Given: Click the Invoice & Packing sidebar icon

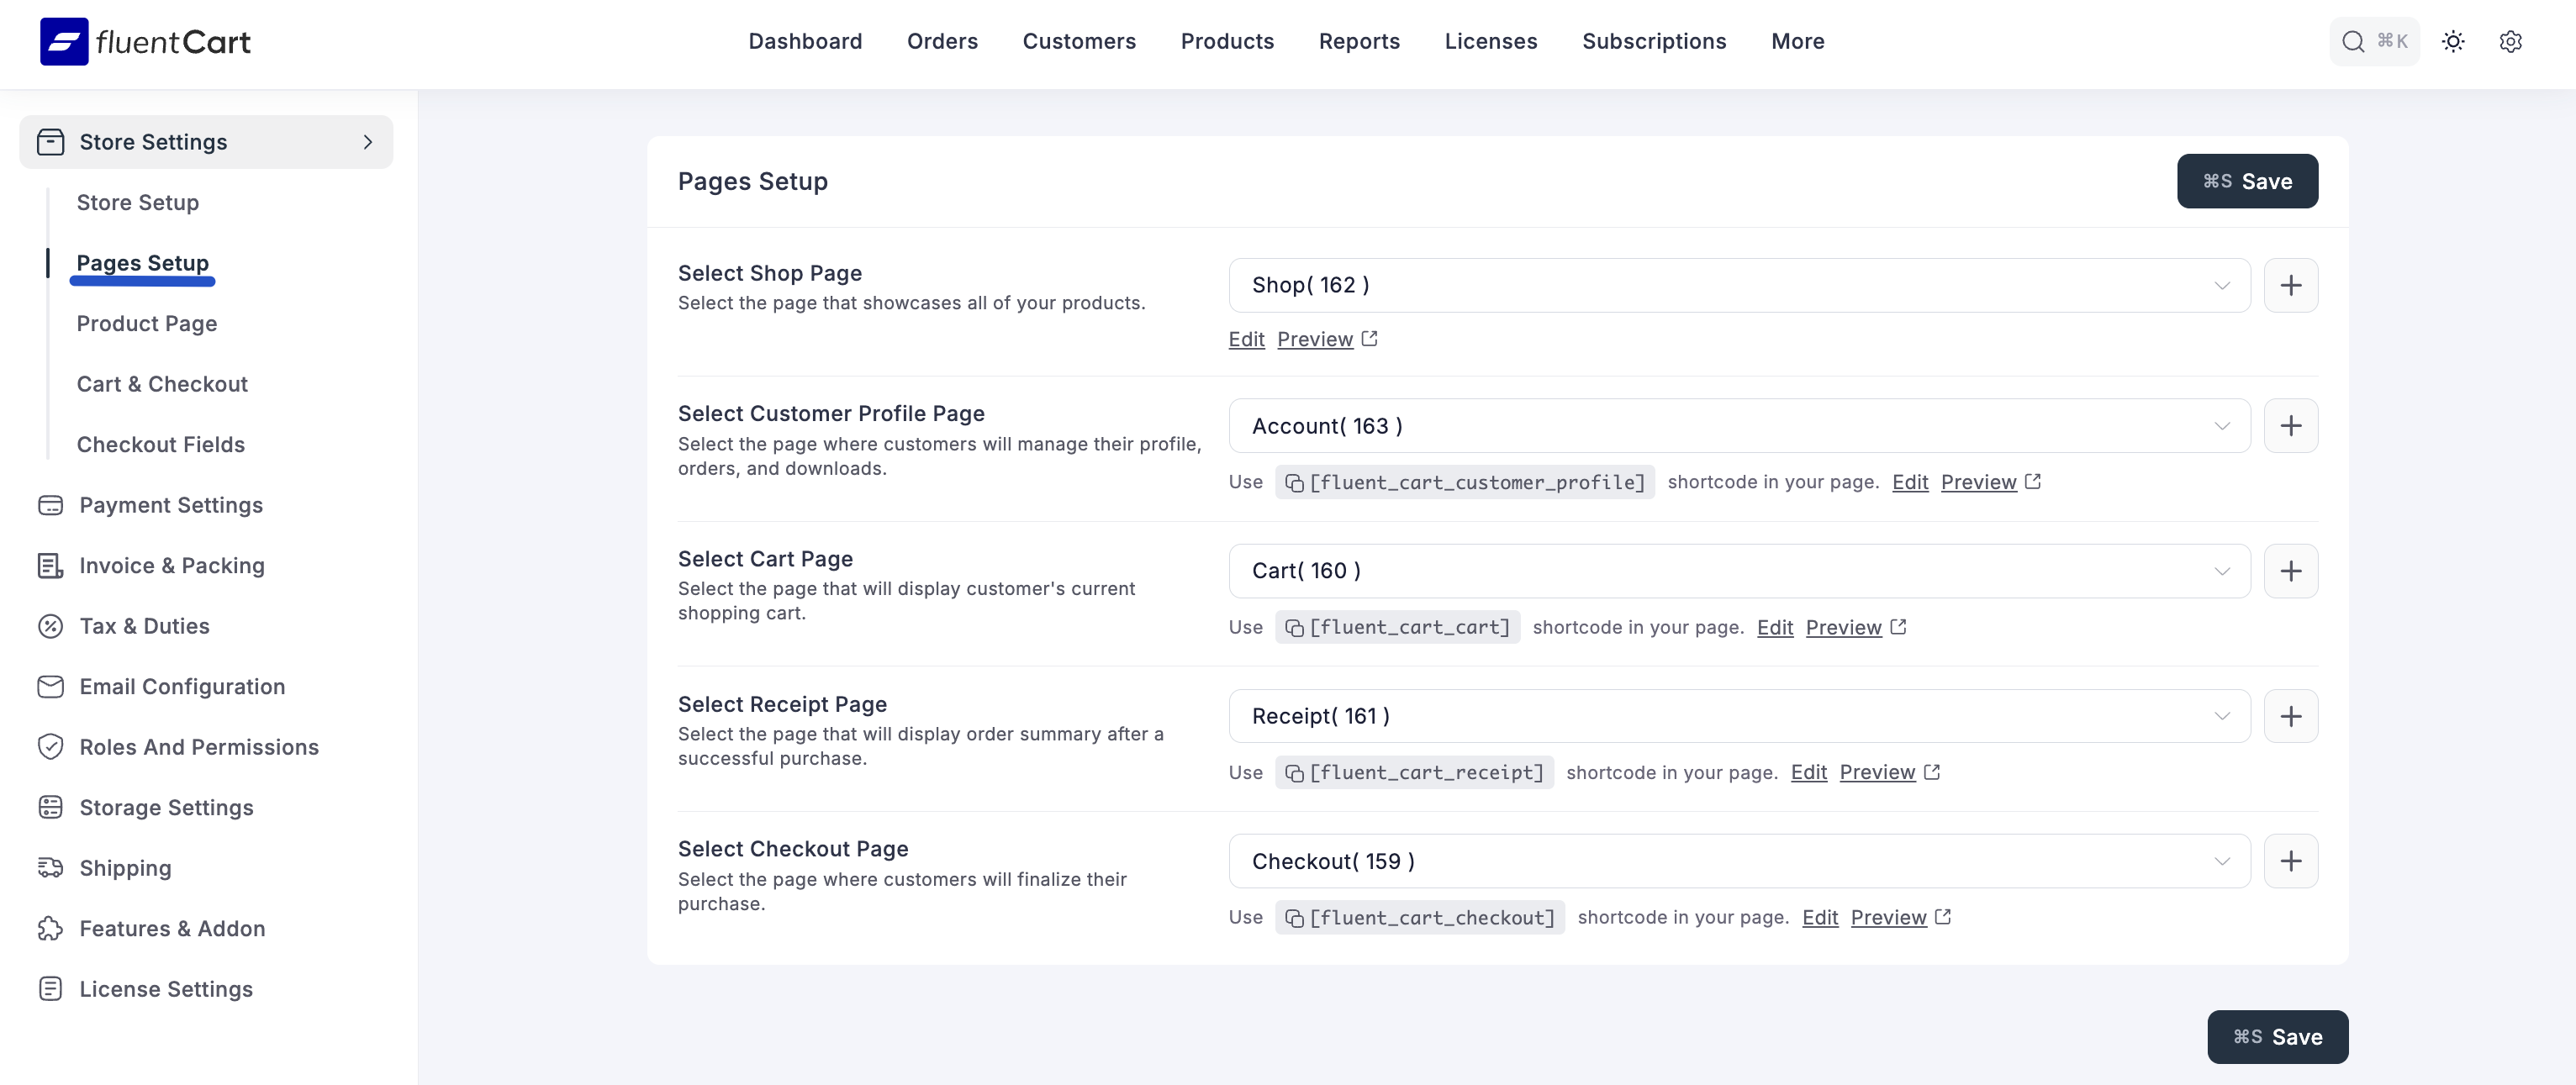Looking at the screenshot, I should click(51, 565).
